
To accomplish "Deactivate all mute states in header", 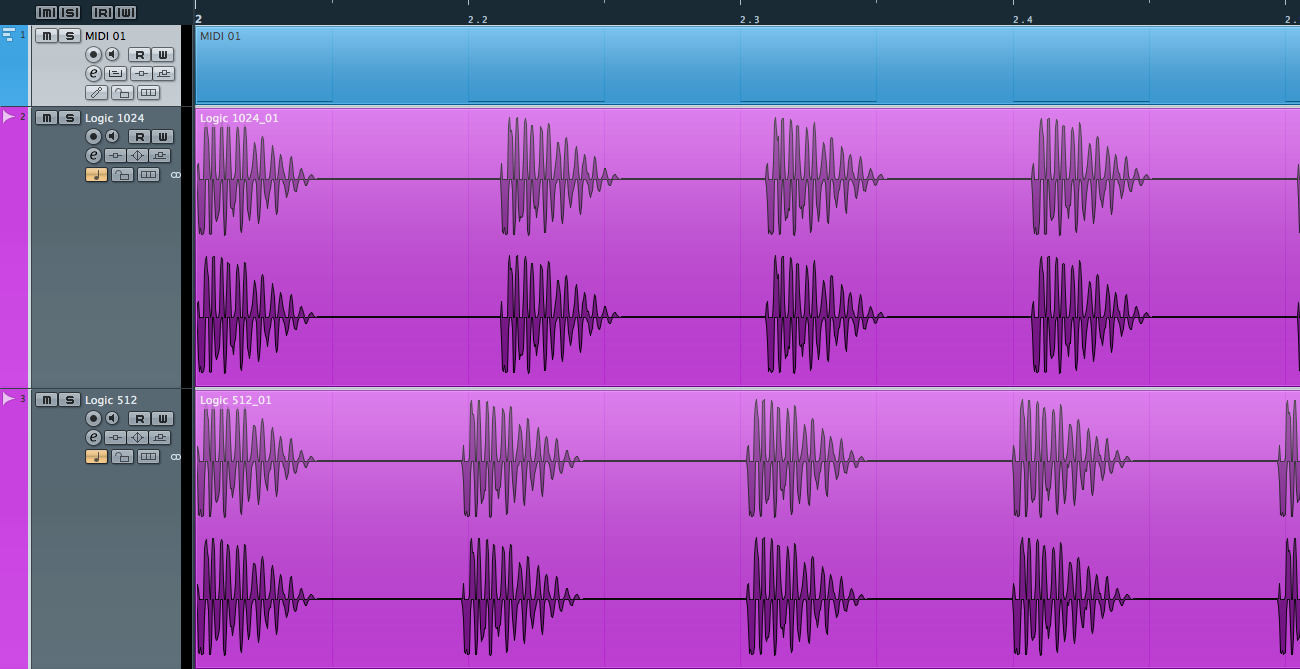I will [46, 13].
